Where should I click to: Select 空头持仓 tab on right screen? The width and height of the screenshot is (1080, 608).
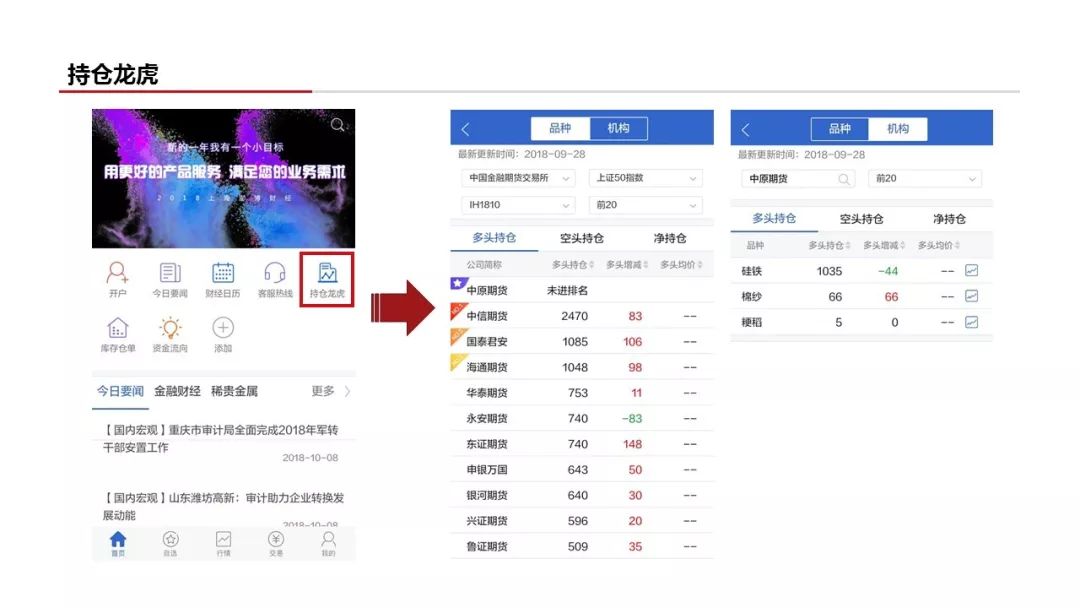coord(861,218)
